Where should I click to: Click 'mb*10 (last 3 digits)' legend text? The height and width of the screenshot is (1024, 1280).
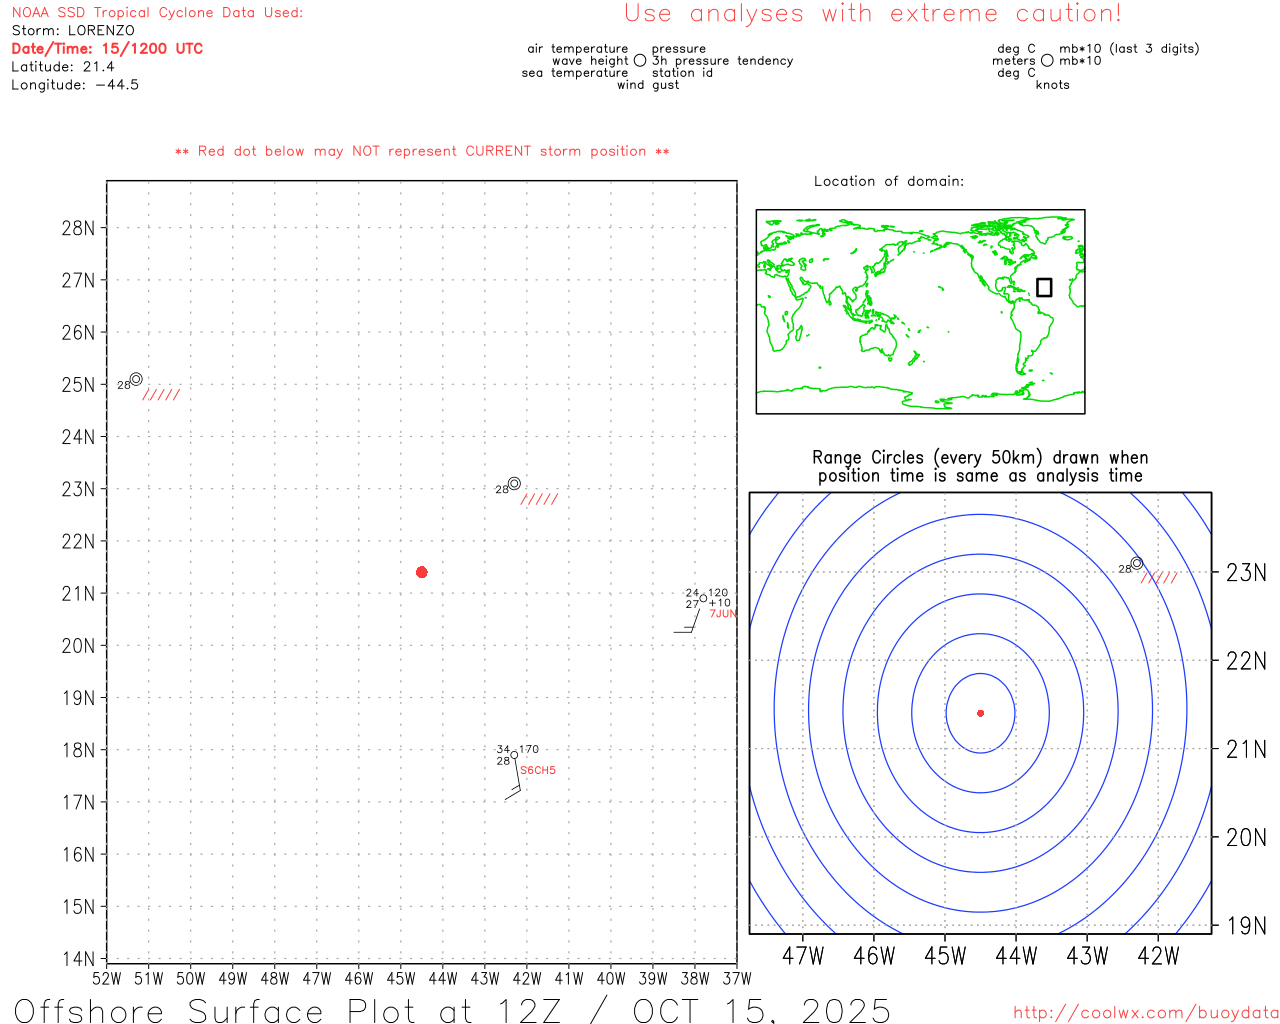click(1129, 49)
